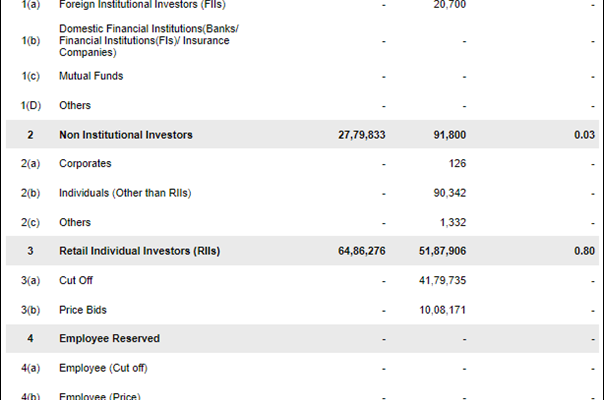
Task: Click the 'Employee Reserved' heading
Action: coord(109,338)
